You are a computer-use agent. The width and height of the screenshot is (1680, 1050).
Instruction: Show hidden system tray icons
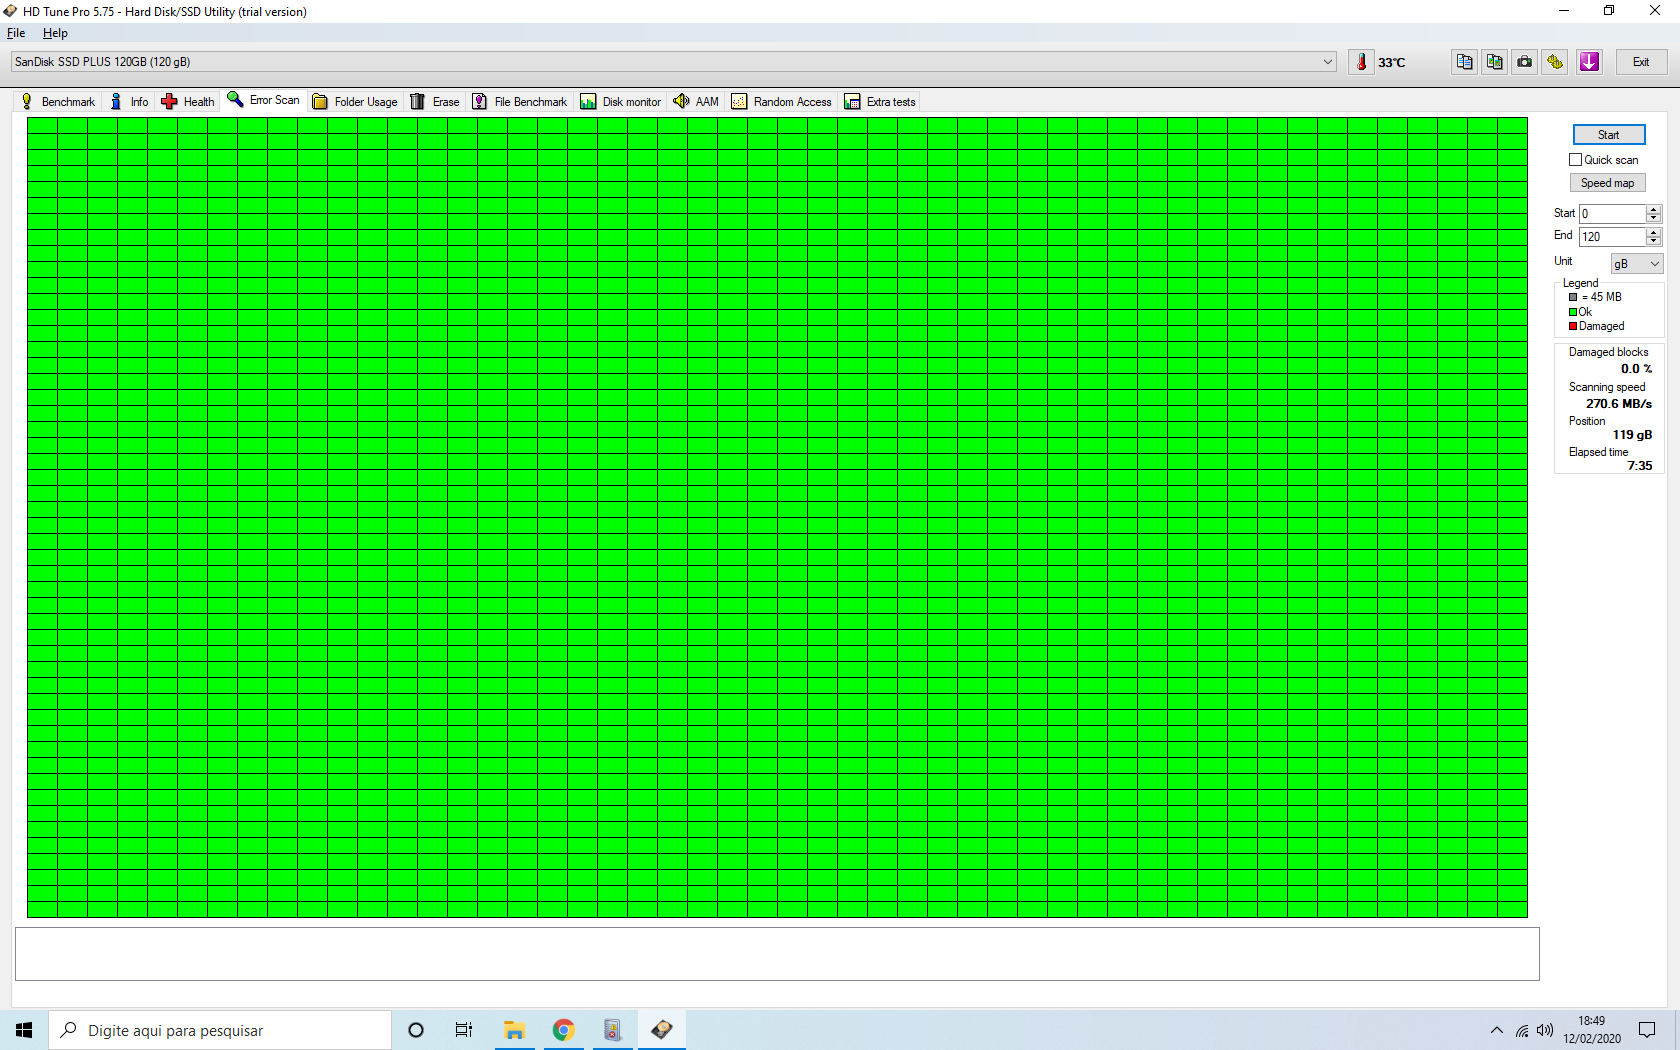pyautogui.click(x=1497, y=1030)
